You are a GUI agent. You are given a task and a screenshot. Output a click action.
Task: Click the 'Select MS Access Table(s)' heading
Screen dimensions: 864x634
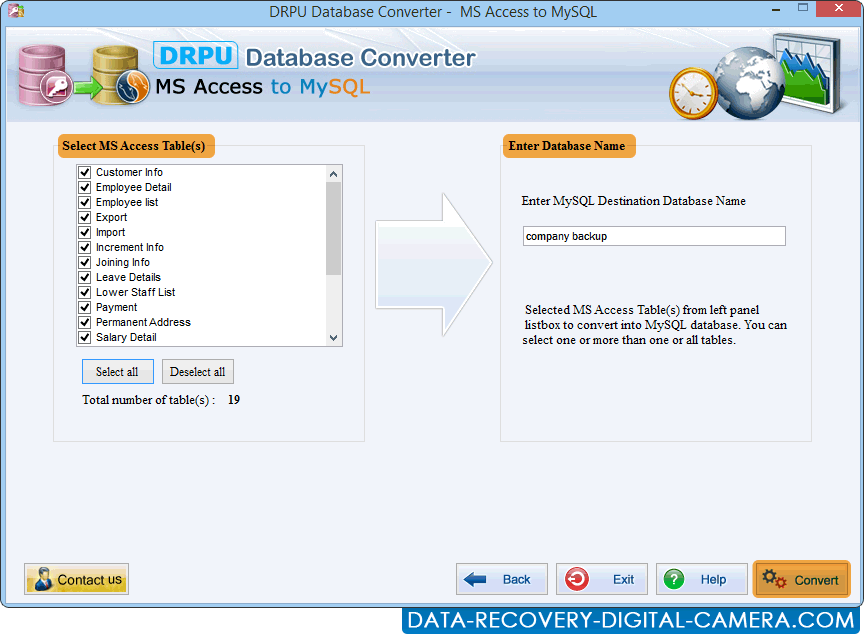[x=136, y=146]
